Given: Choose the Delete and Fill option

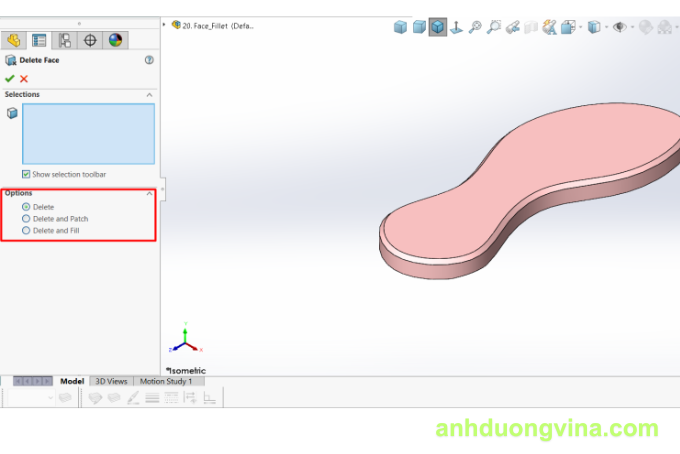Looking at the screenshot, I should click(x=26, y=230).
